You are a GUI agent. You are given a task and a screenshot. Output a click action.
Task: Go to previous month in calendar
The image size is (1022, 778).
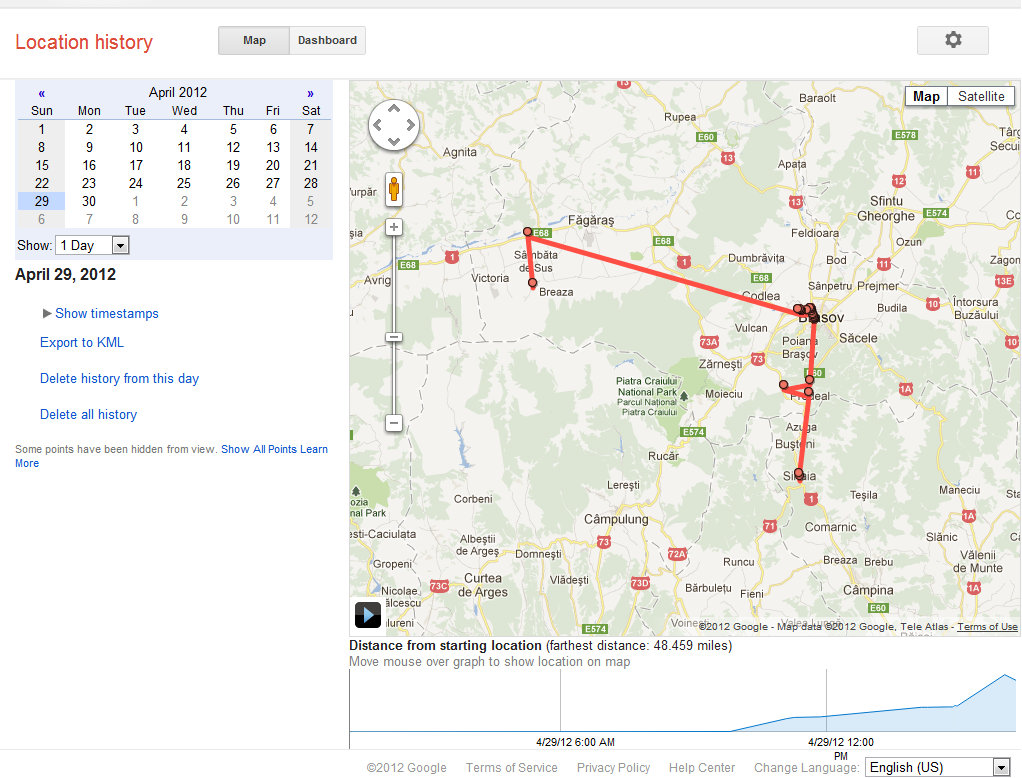coord(42,93)
